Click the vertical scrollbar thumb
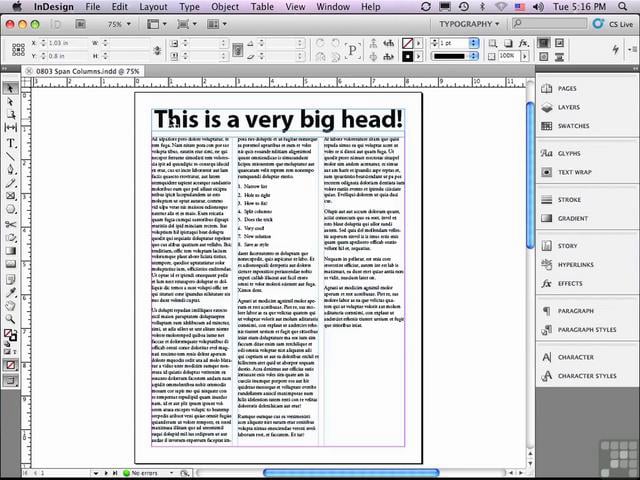The width and height of the screenshot is (640, 480). (530, 175)
